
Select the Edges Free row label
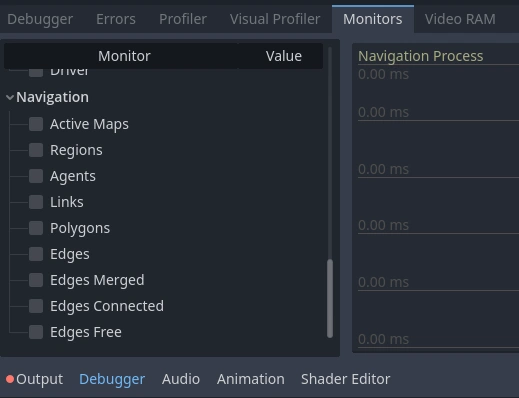coord(86,332)
